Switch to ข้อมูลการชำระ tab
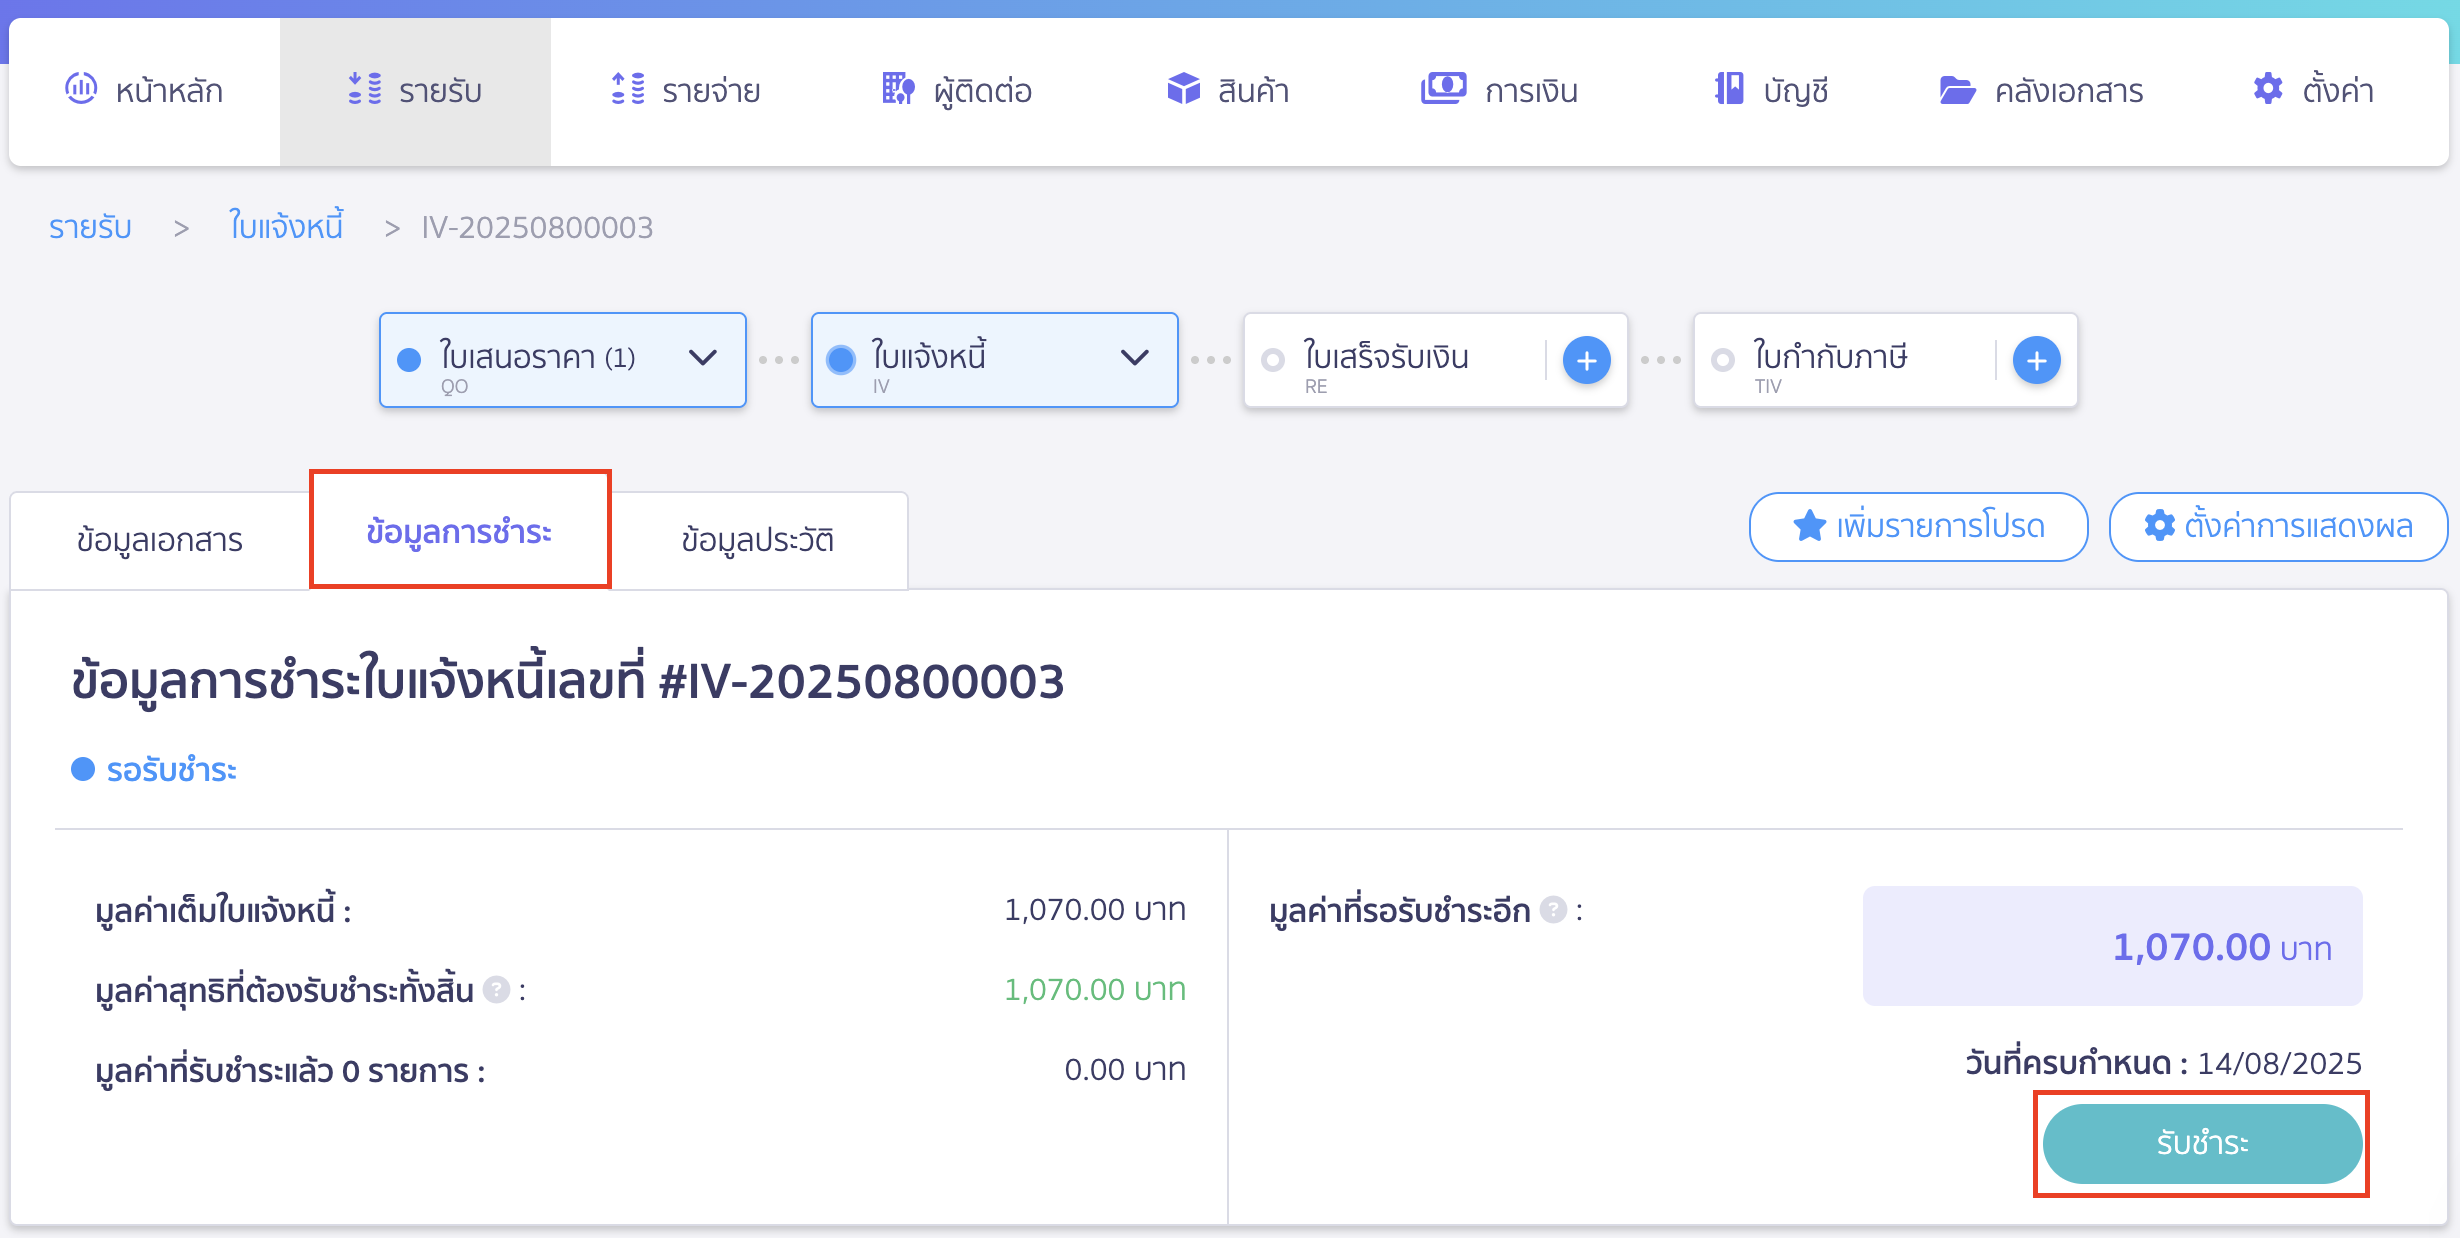 (460, 531)
